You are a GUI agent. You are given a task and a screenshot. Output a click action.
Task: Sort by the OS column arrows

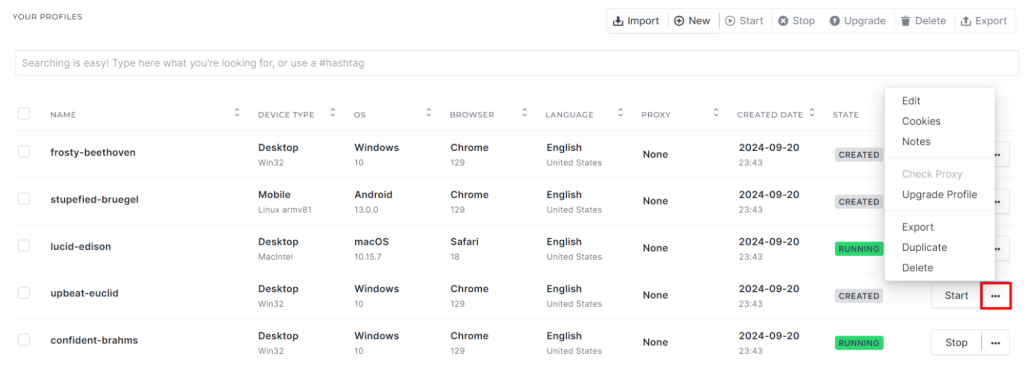click(x=429, y=113)
